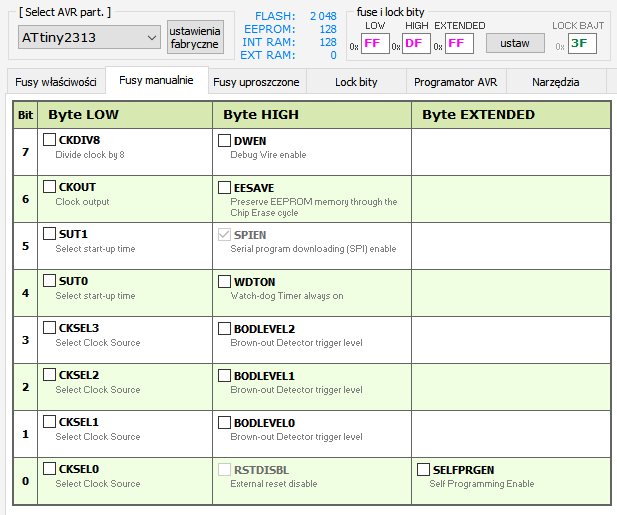
Task: Enable the DWEN debug wire checkbox
Action: (x=224, y=140)
